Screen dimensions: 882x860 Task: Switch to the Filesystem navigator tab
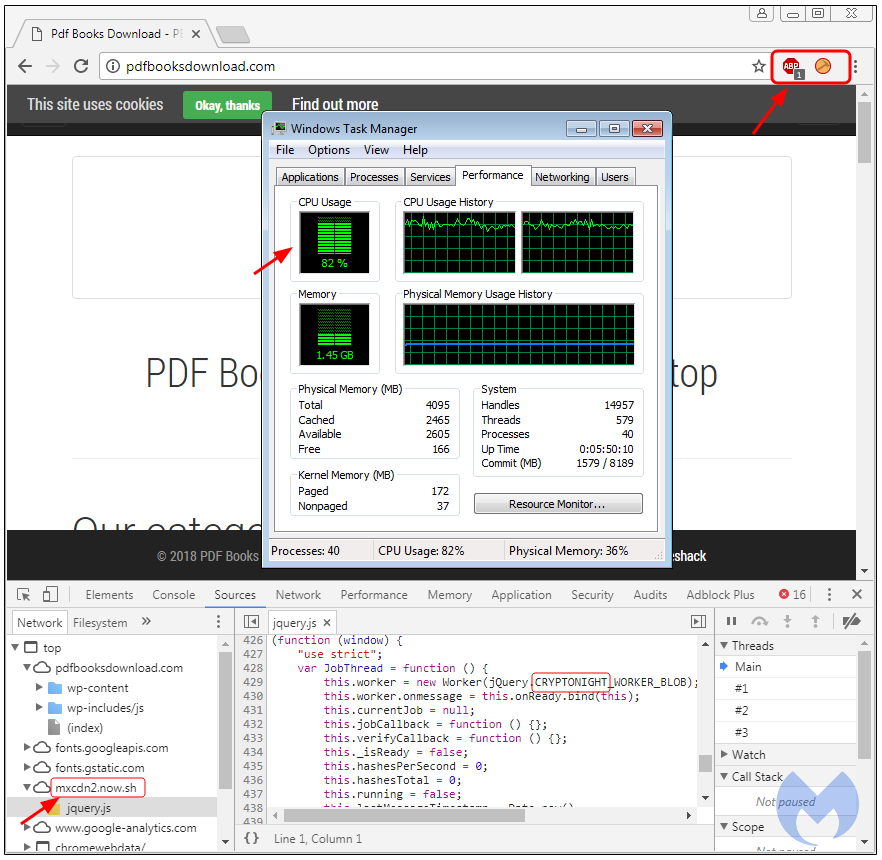tap(100, 623)
